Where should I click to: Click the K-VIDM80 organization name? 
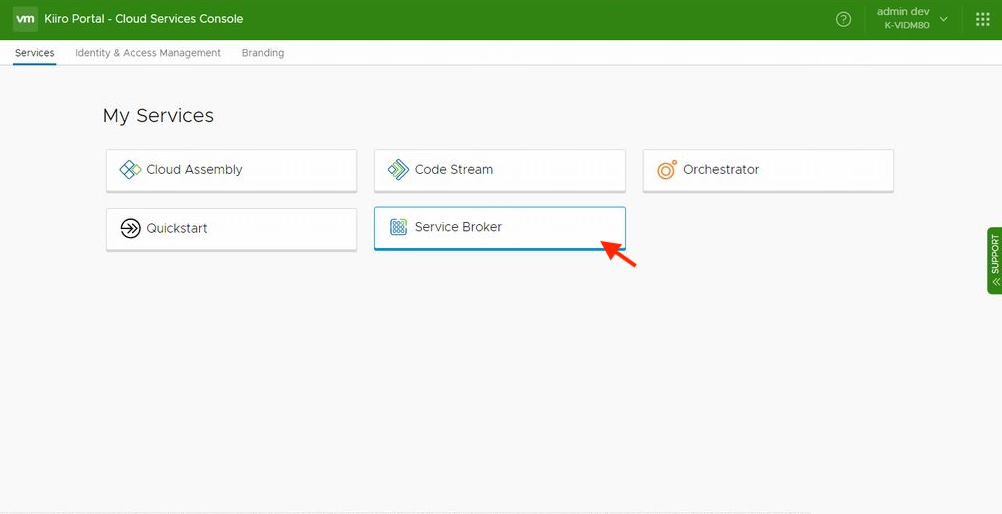(907, 26)
